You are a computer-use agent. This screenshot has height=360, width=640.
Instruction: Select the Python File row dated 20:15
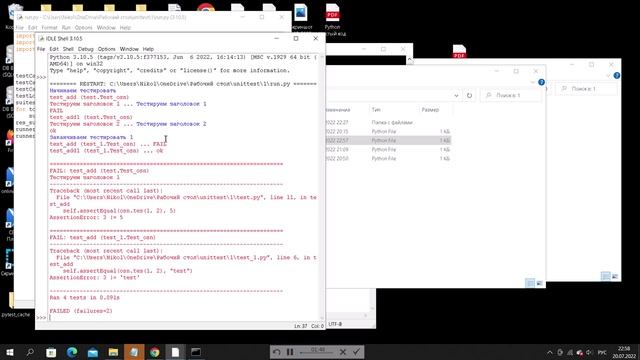point(389,131)
